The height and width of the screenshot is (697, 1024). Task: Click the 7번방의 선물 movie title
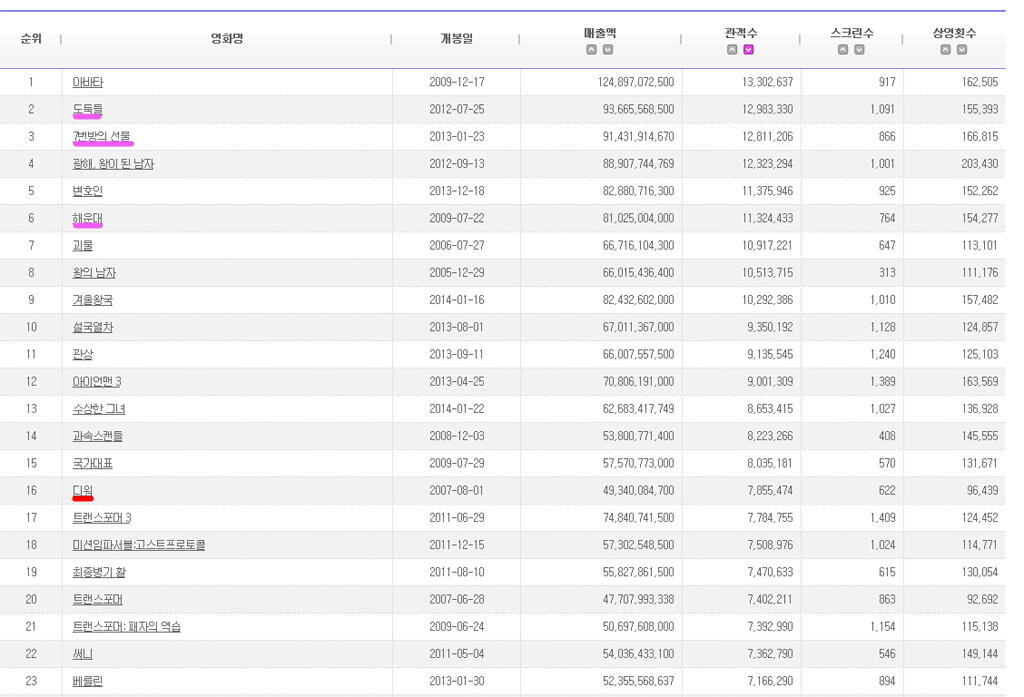coord(102,136)
